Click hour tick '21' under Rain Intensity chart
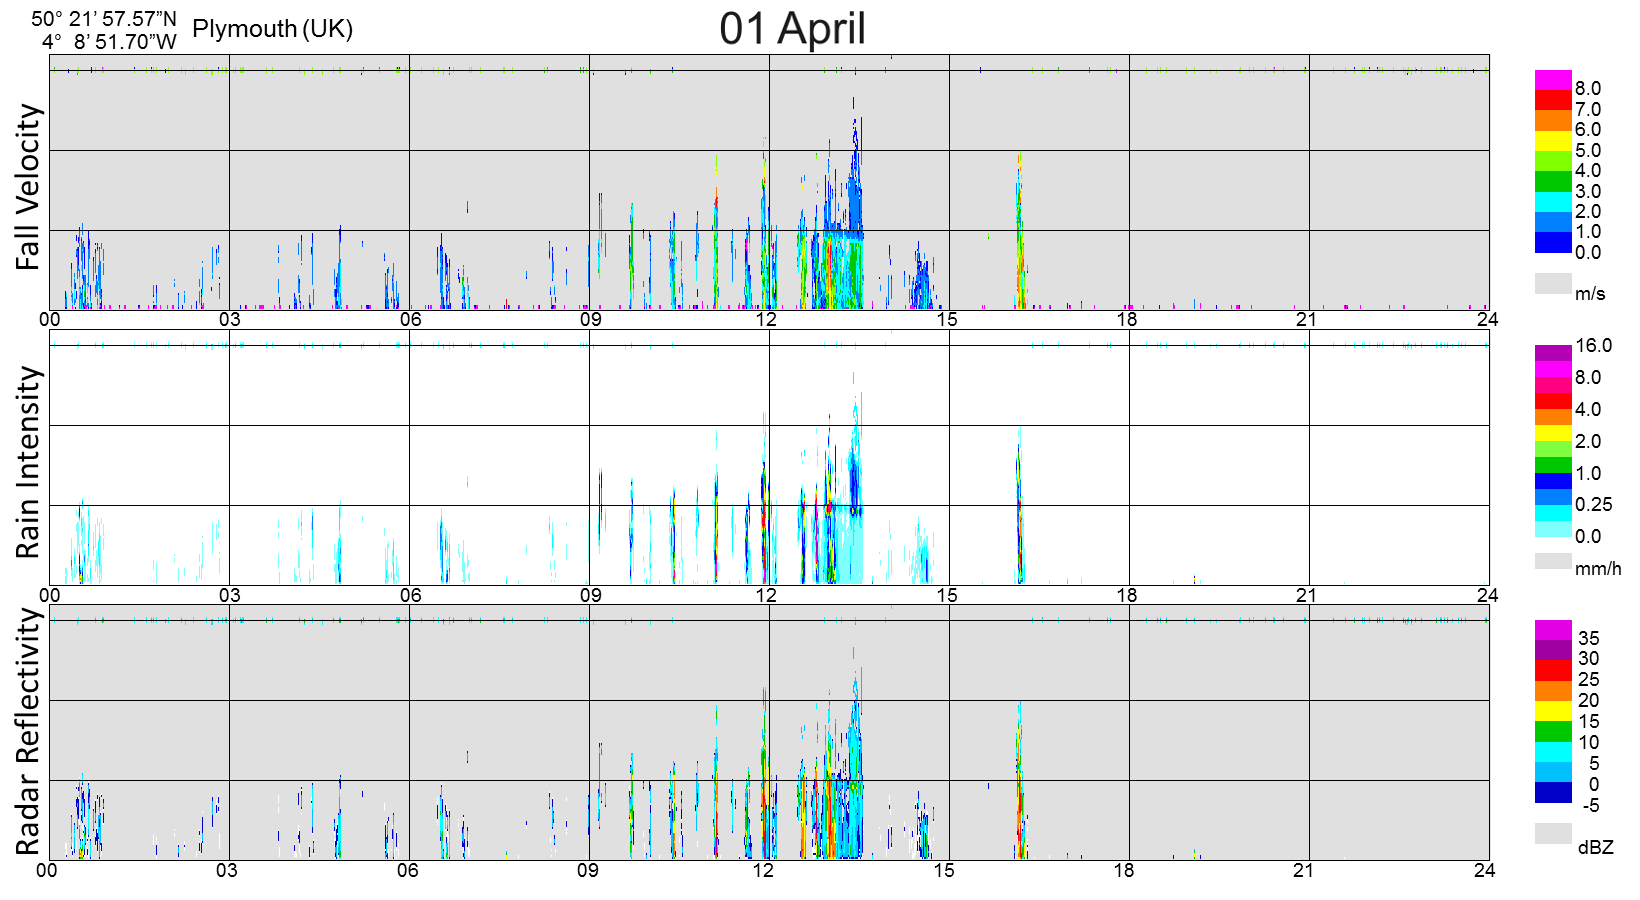Image resolution: width=1640 pixels, height=900 pixels. click(1306, 596)
